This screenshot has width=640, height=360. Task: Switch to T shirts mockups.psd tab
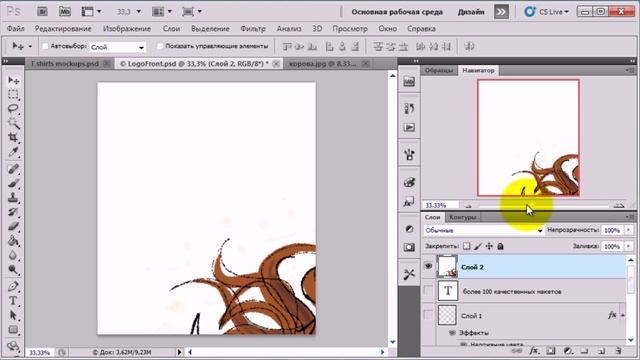click(x=64, y=64)
